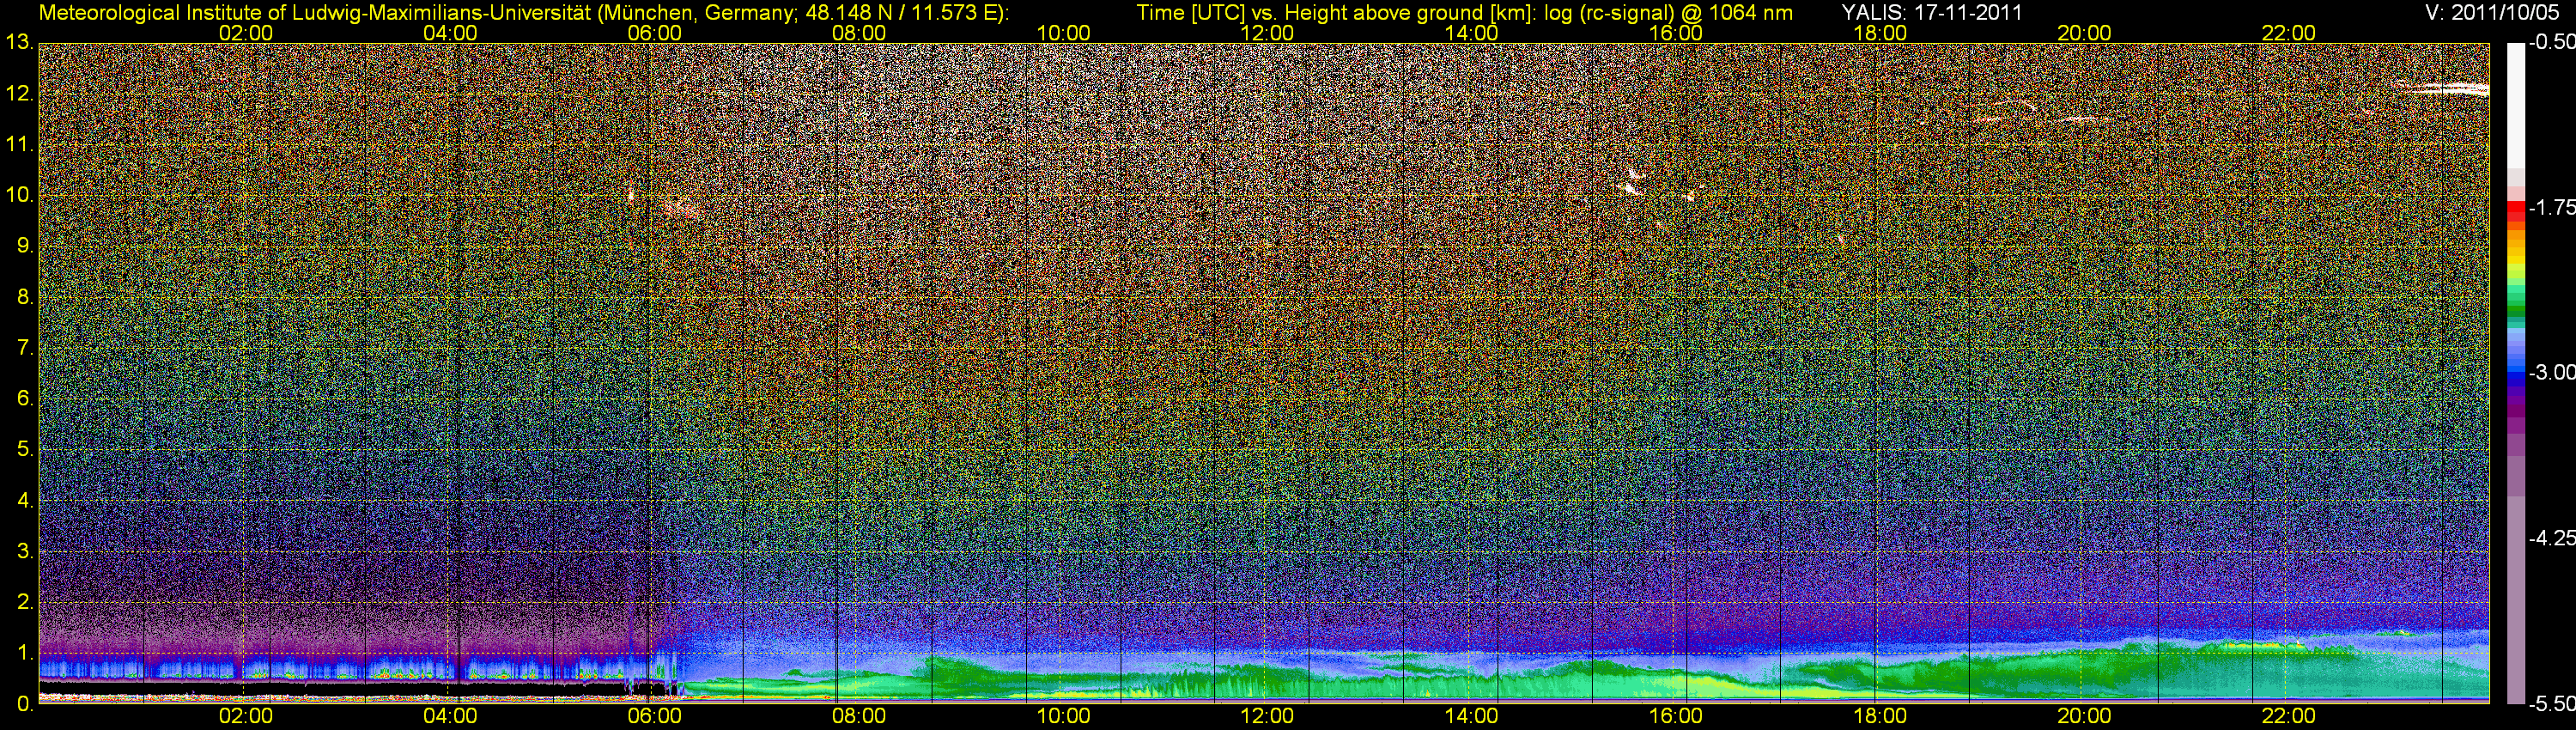Pick the 18:00 label on the bottom time axis

pos(1880,716)
